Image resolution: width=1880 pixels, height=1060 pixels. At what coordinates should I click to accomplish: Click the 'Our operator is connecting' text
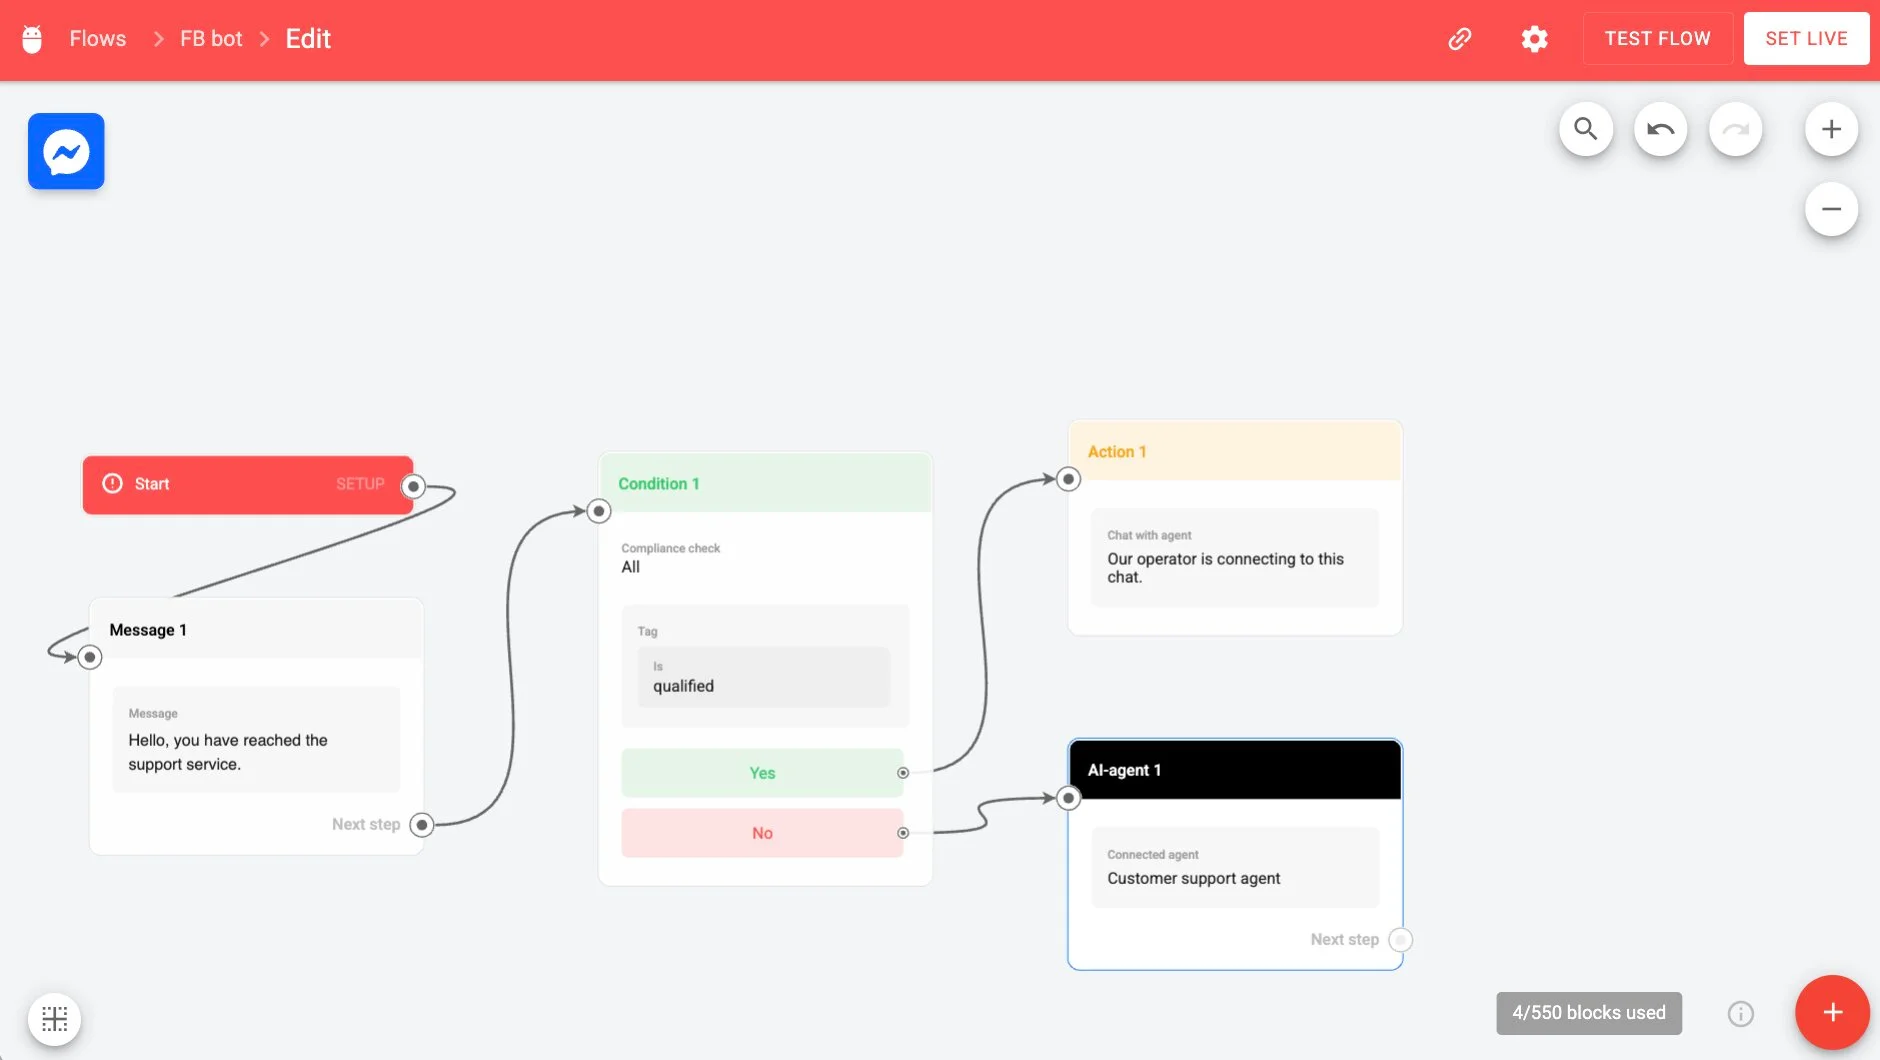(1225, 568)
